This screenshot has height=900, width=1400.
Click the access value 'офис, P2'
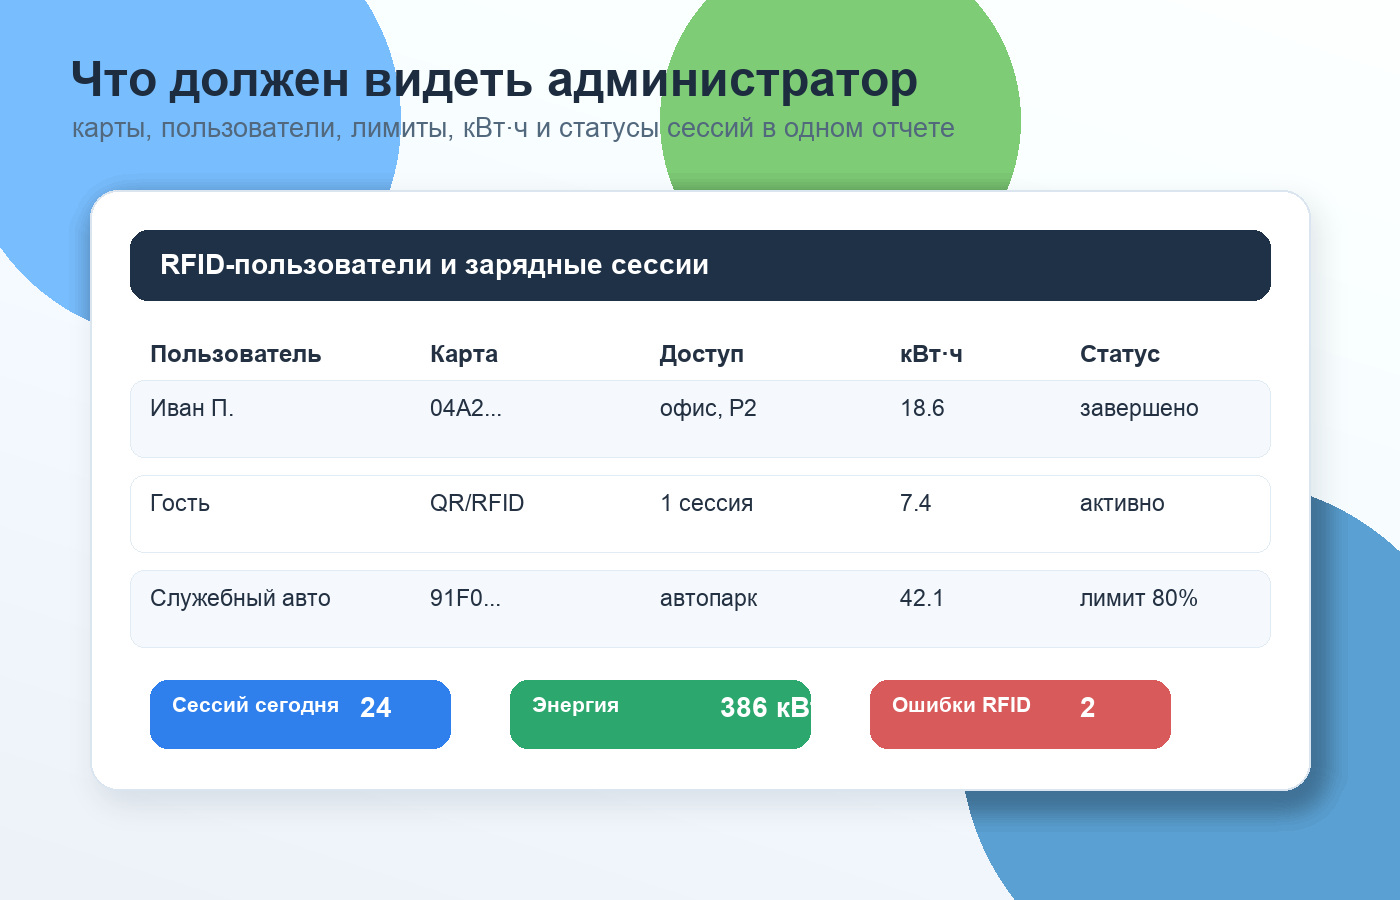(708, 408)
